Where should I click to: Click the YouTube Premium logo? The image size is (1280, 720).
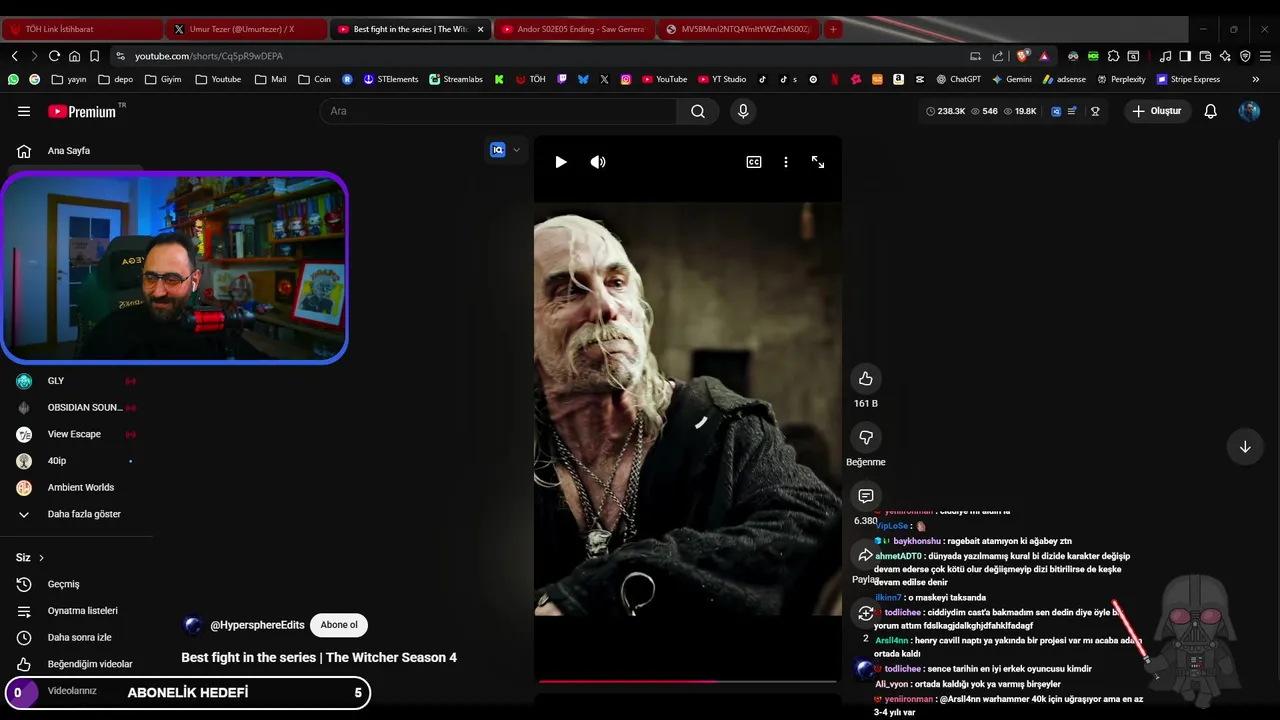(82, 111)
